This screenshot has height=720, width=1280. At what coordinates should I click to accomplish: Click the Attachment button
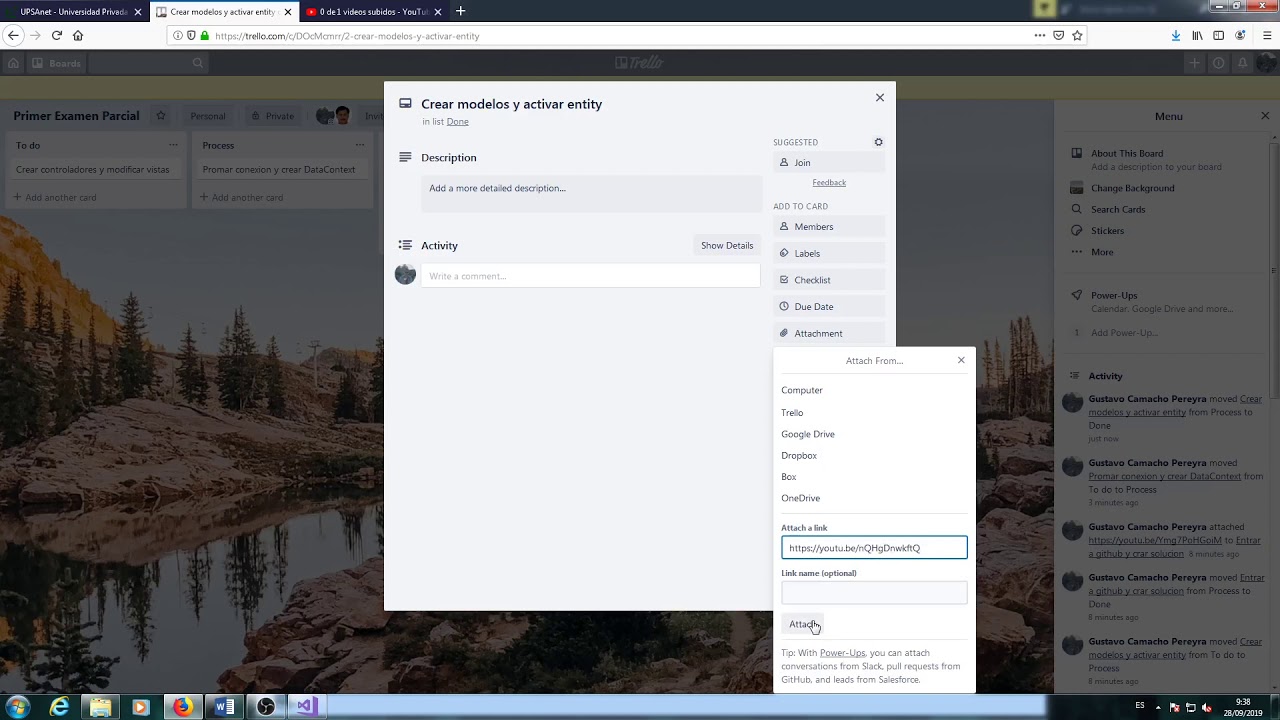coord(829,333)
